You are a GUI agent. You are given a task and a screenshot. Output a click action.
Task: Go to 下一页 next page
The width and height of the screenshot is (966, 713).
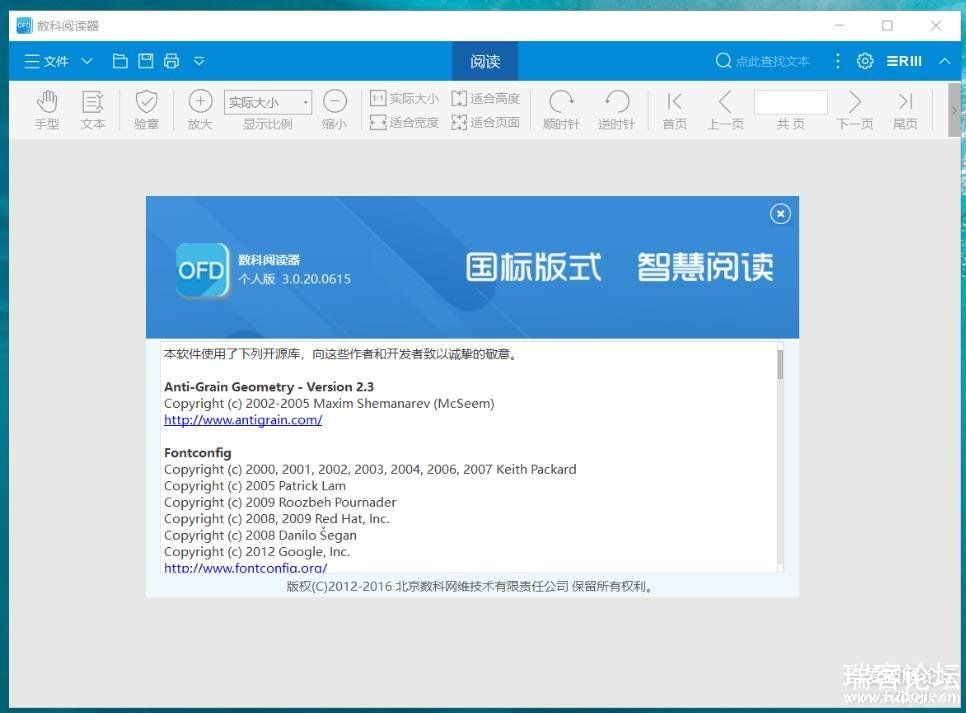click(x=854, y=110)
